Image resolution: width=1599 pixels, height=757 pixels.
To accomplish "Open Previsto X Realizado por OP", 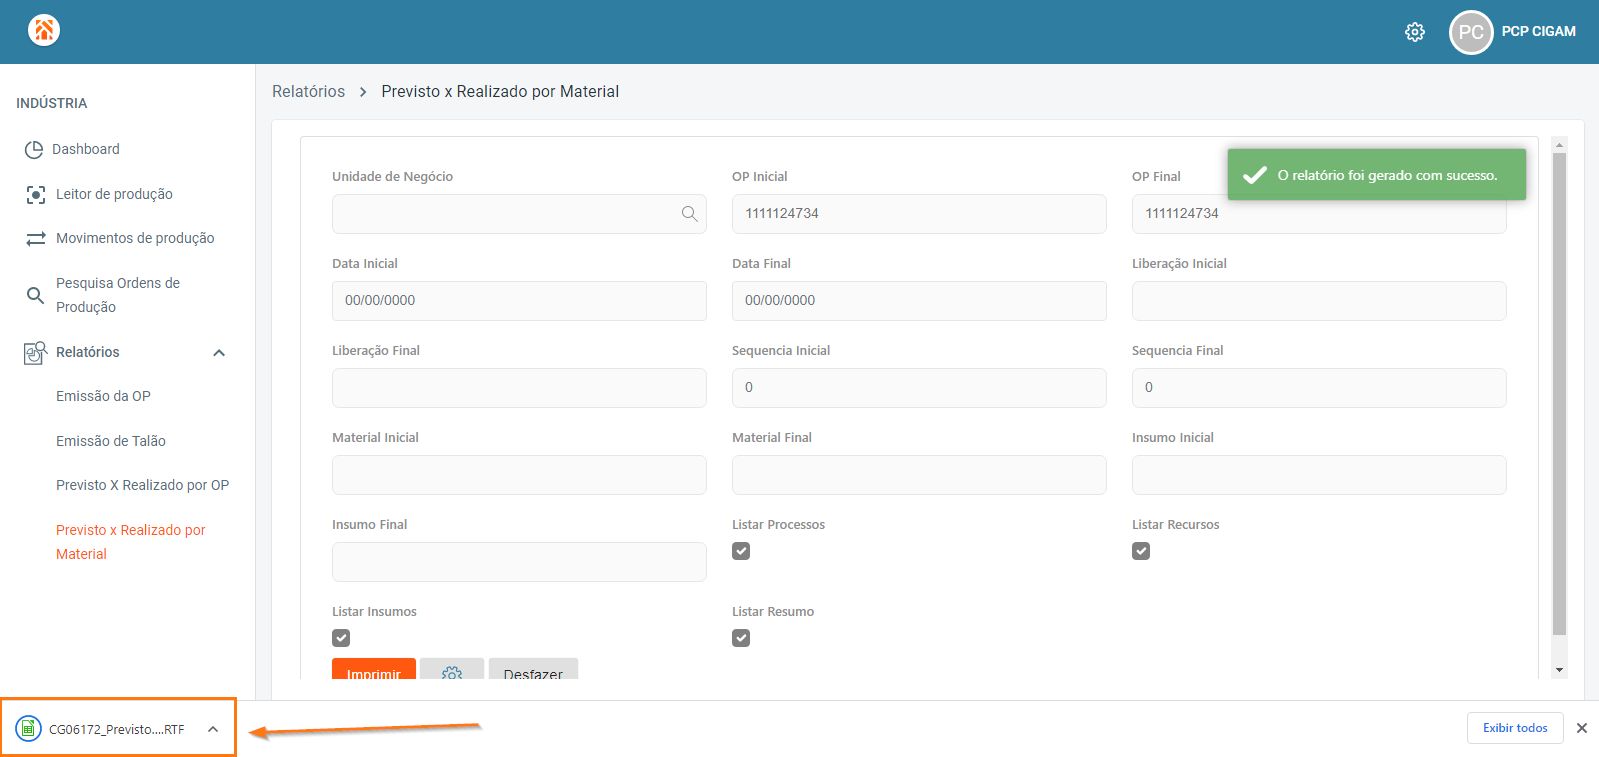I will 142,486.
